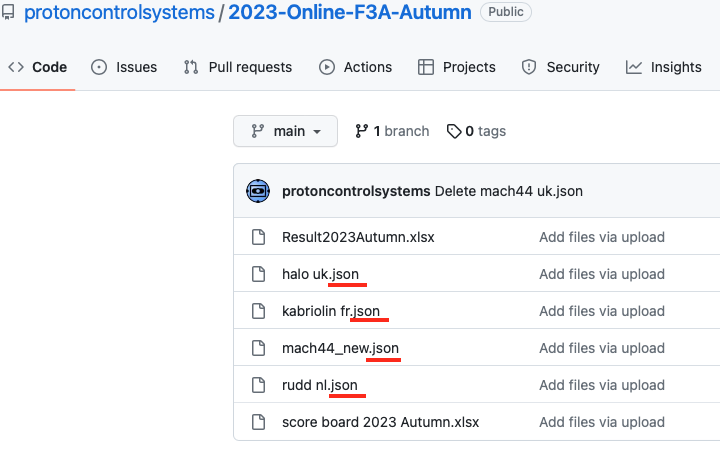This screenshot has height=464, width=720.
Task: Click the protoncontrolsystems user avatar
Action: pyautogui.click(x=258, y=191)
